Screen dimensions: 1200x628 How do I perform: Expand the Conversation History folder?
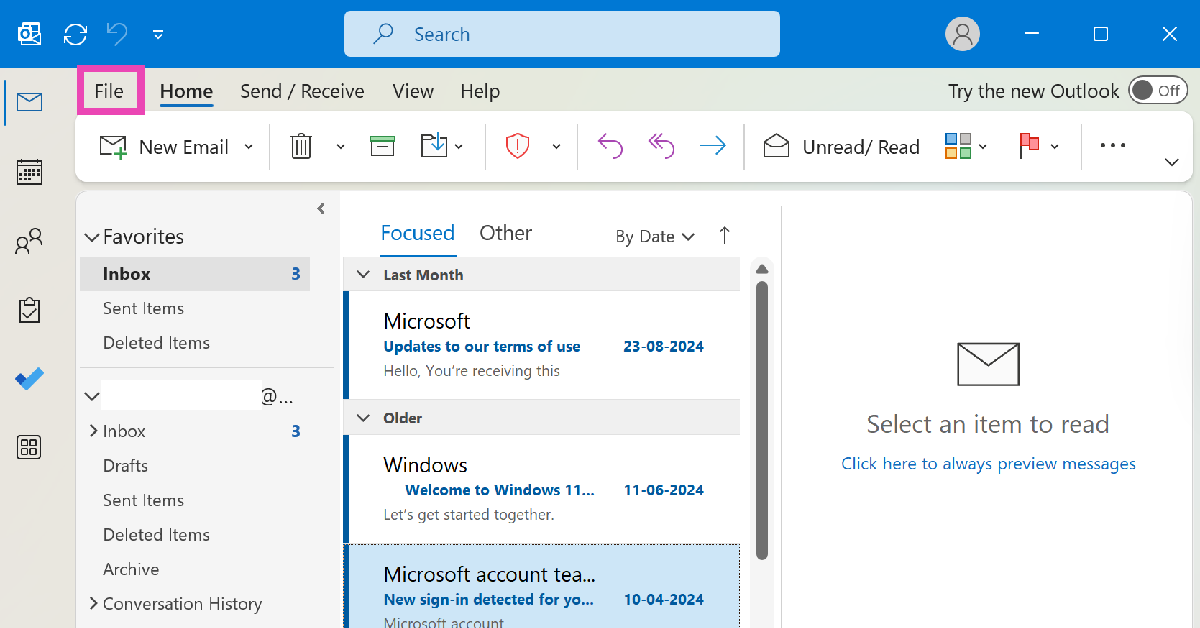tap(93, 604)
